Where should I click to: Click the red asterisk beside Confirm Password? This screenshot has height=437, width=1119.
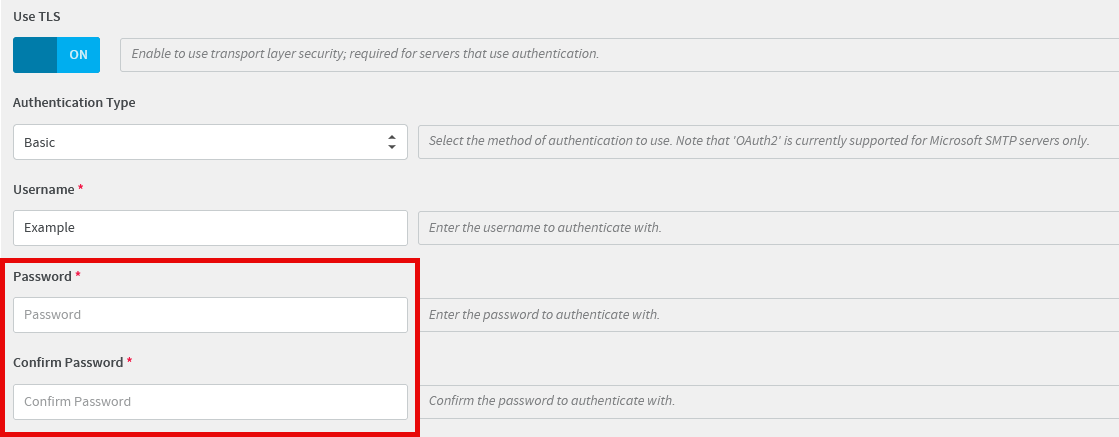129,361
